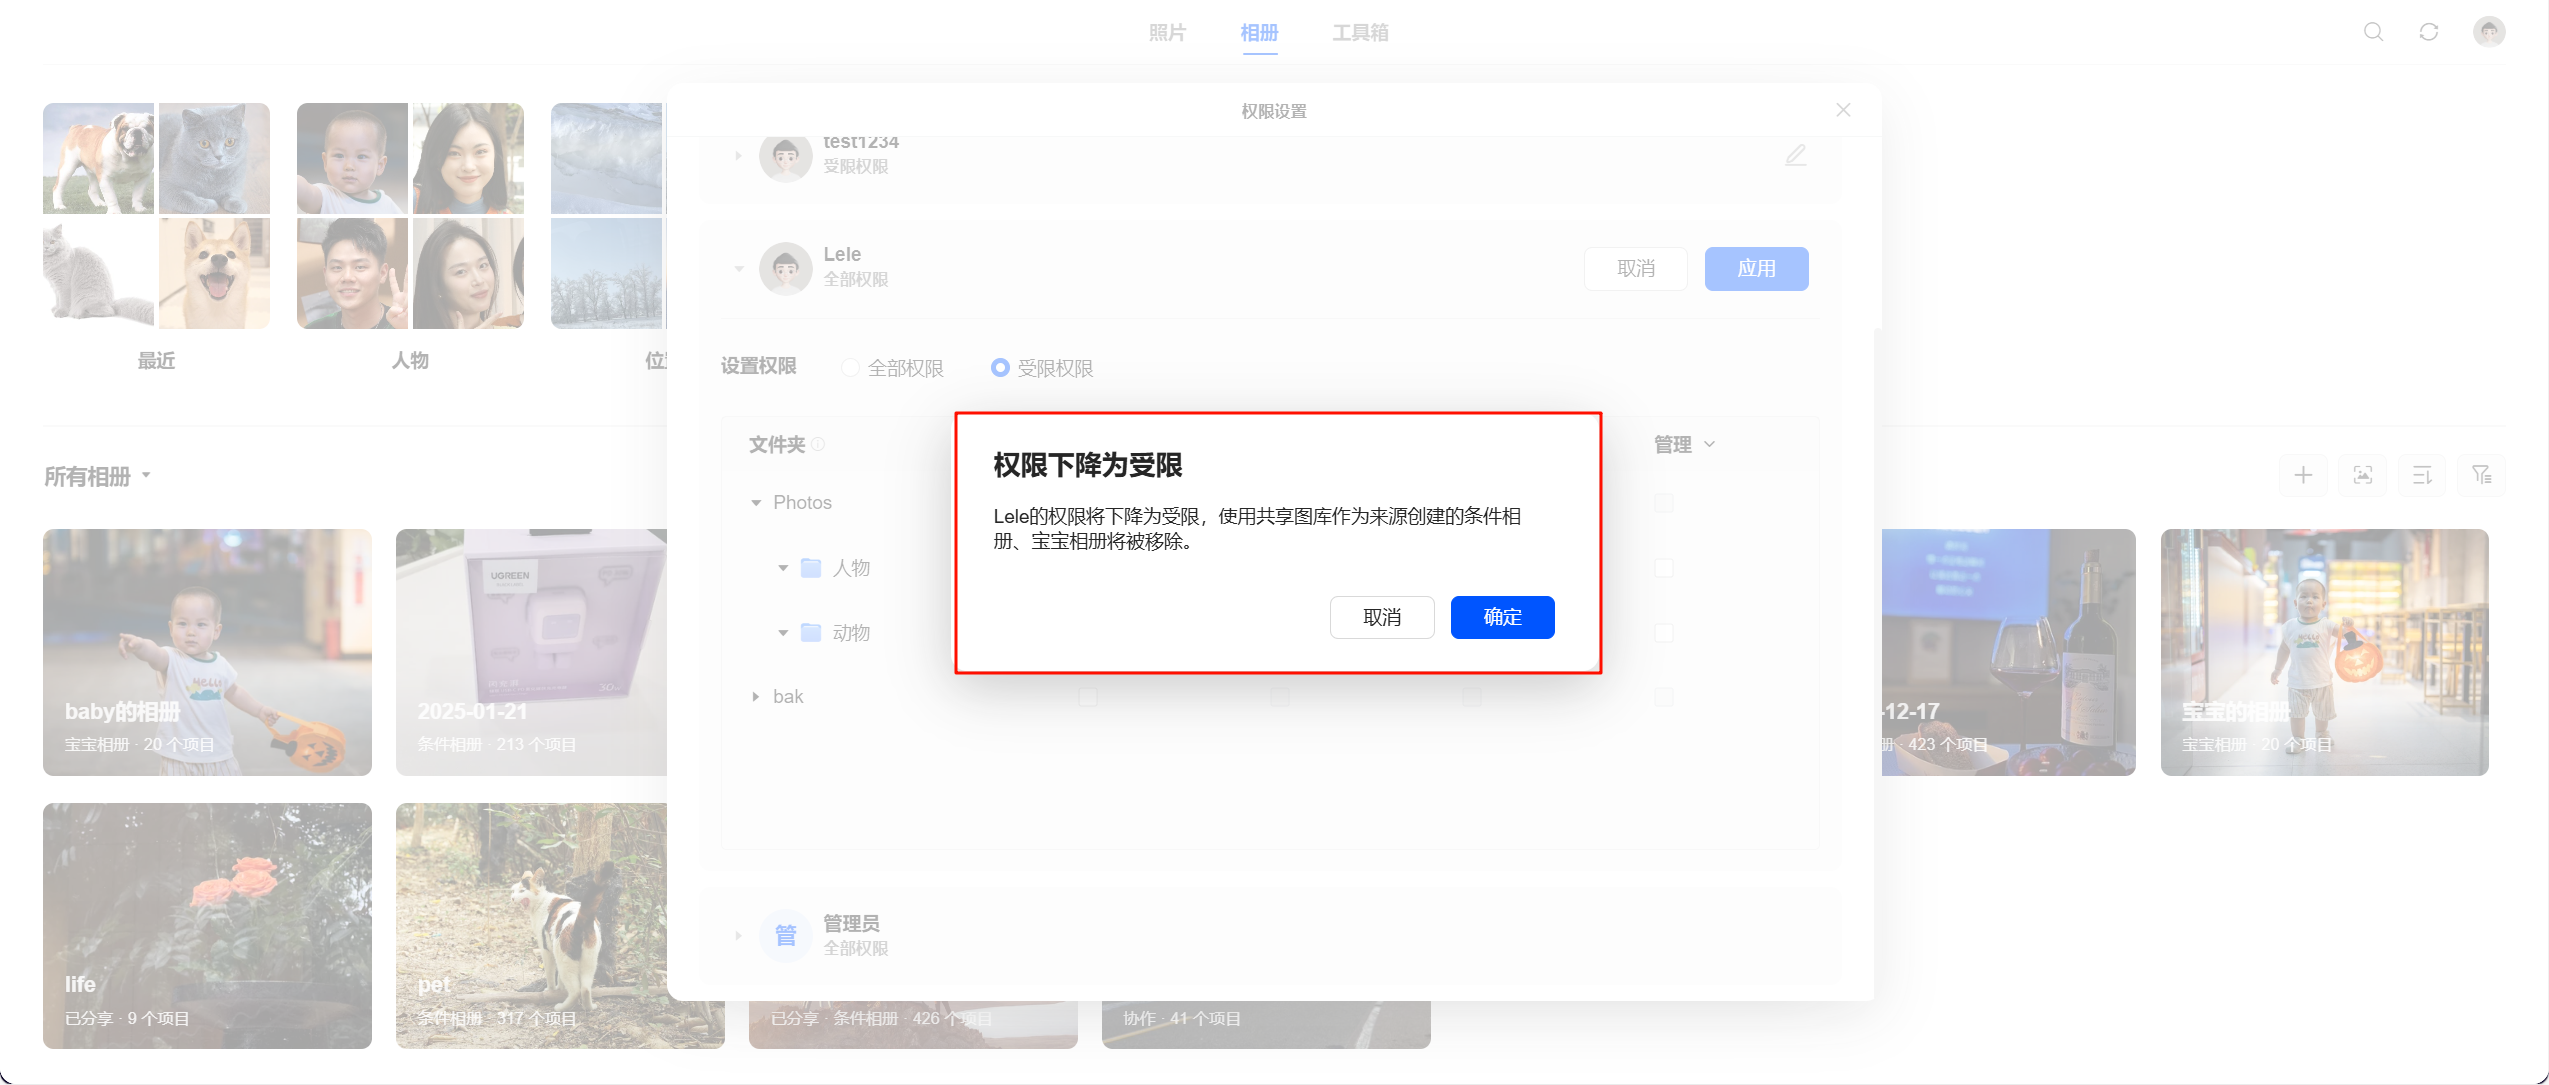Click the filter funnel icon
This screenshot has width=2549, height=1085.
pos(2481,475)
